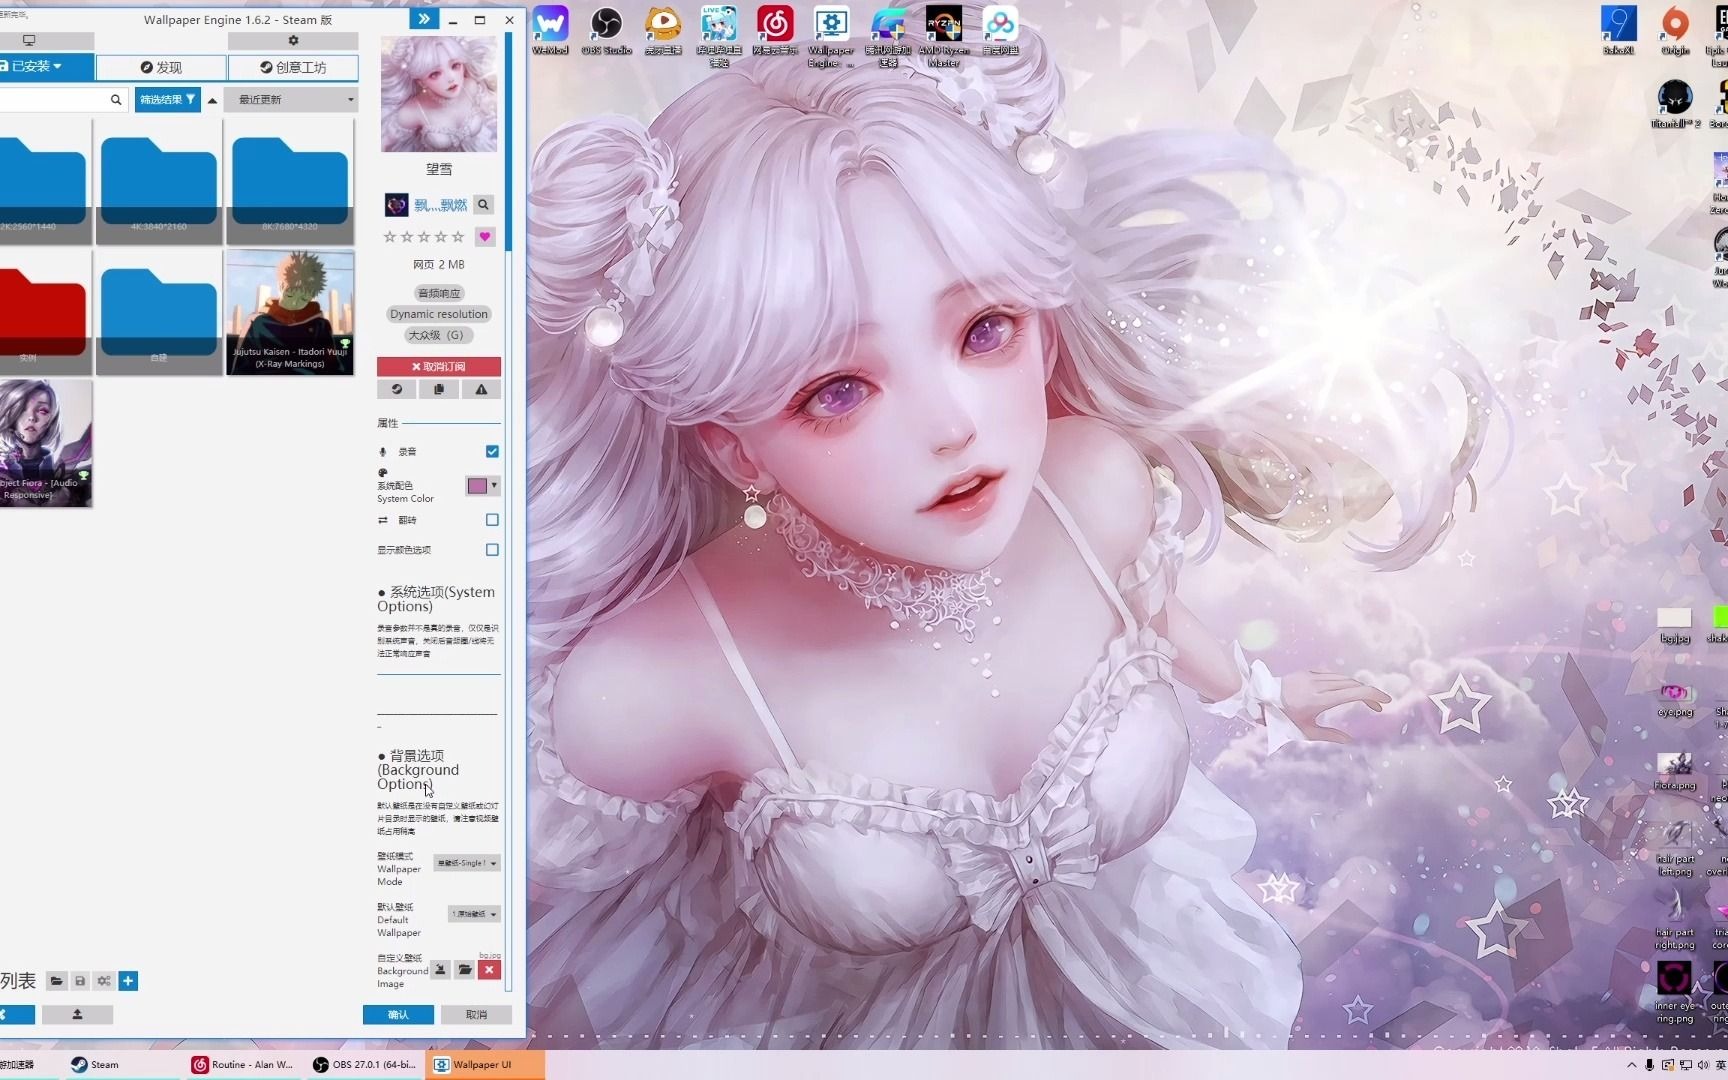Open the author profile link 飘...飘燃

pyautogui.click(x=441, y=205)
